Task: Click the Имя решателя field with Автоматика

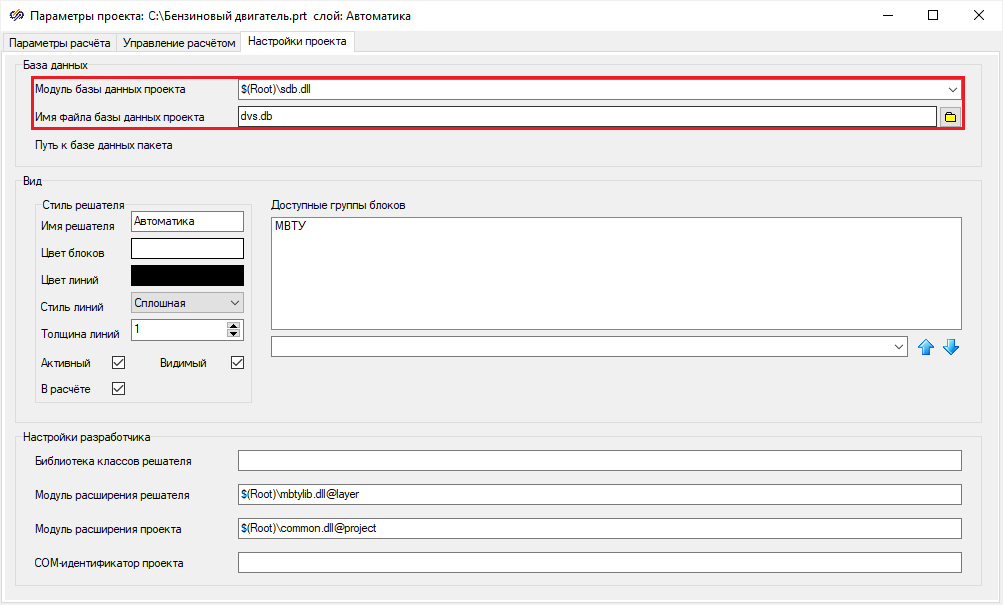Action: (187, 221)
